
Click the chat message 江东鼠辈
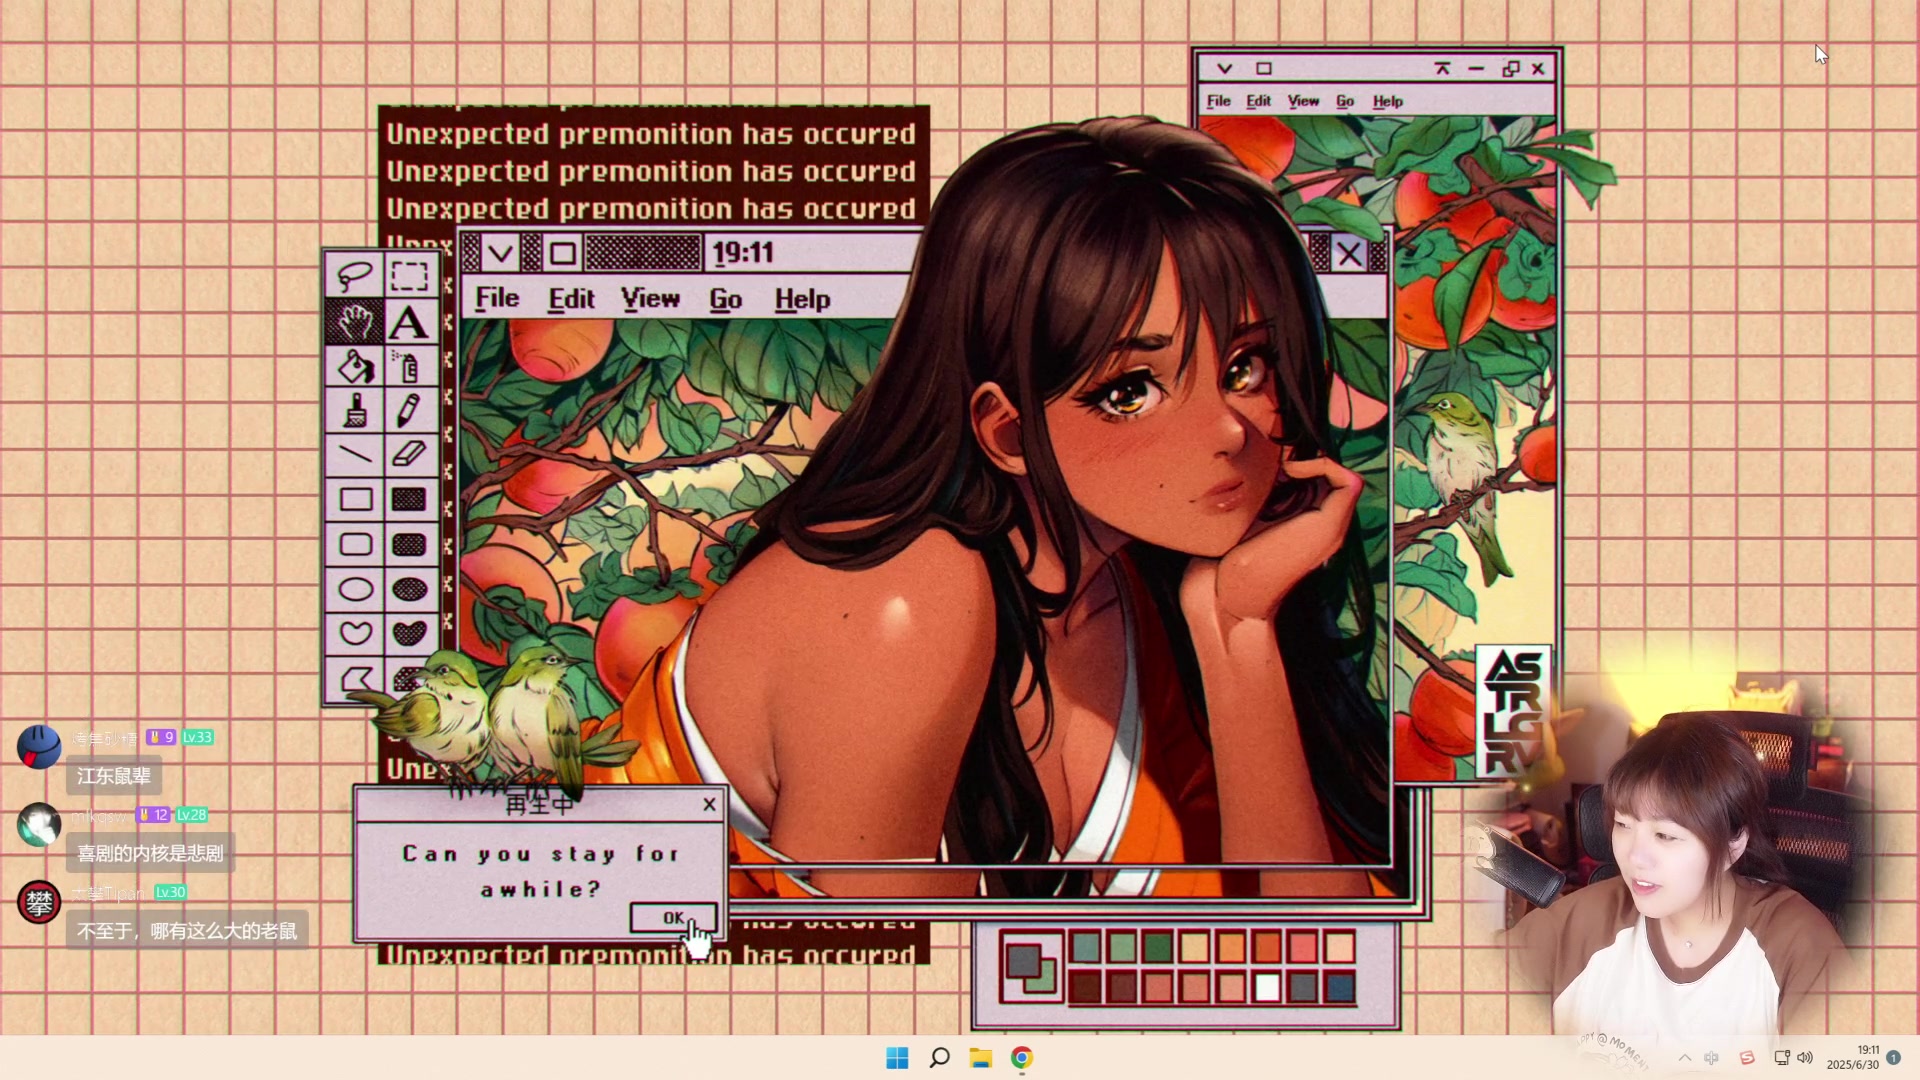(114, 776)
